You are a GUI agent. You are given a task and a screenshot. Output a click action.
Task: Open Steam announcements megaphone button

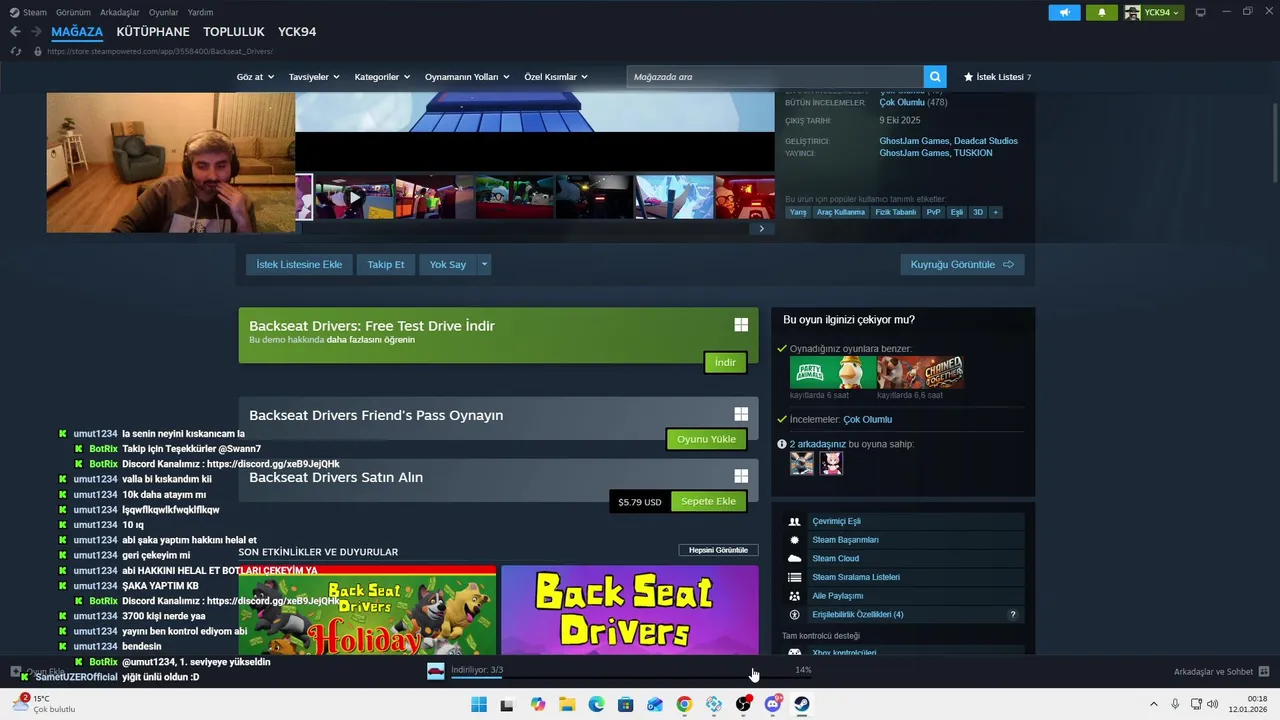point(1064,12)
